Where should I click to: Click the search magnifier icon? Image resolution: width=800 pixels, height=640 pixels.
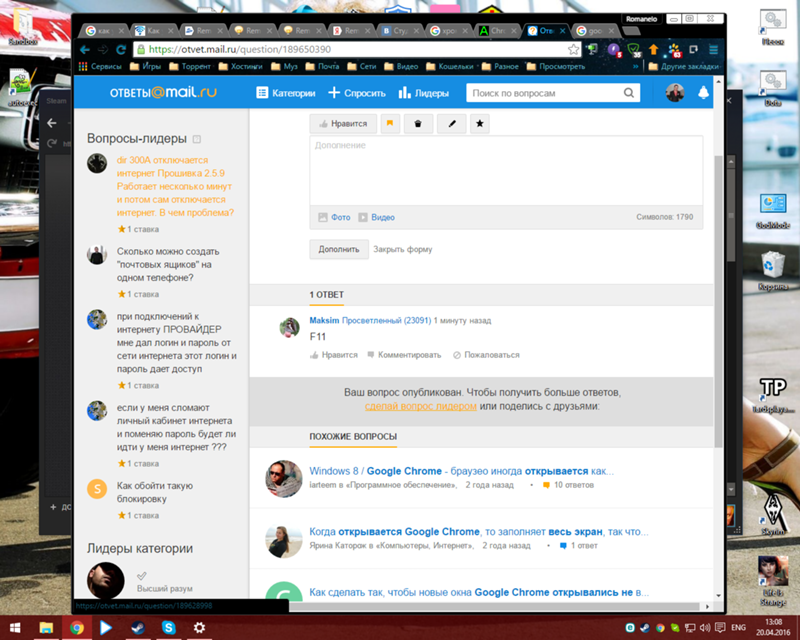click(x=629, y=93)
